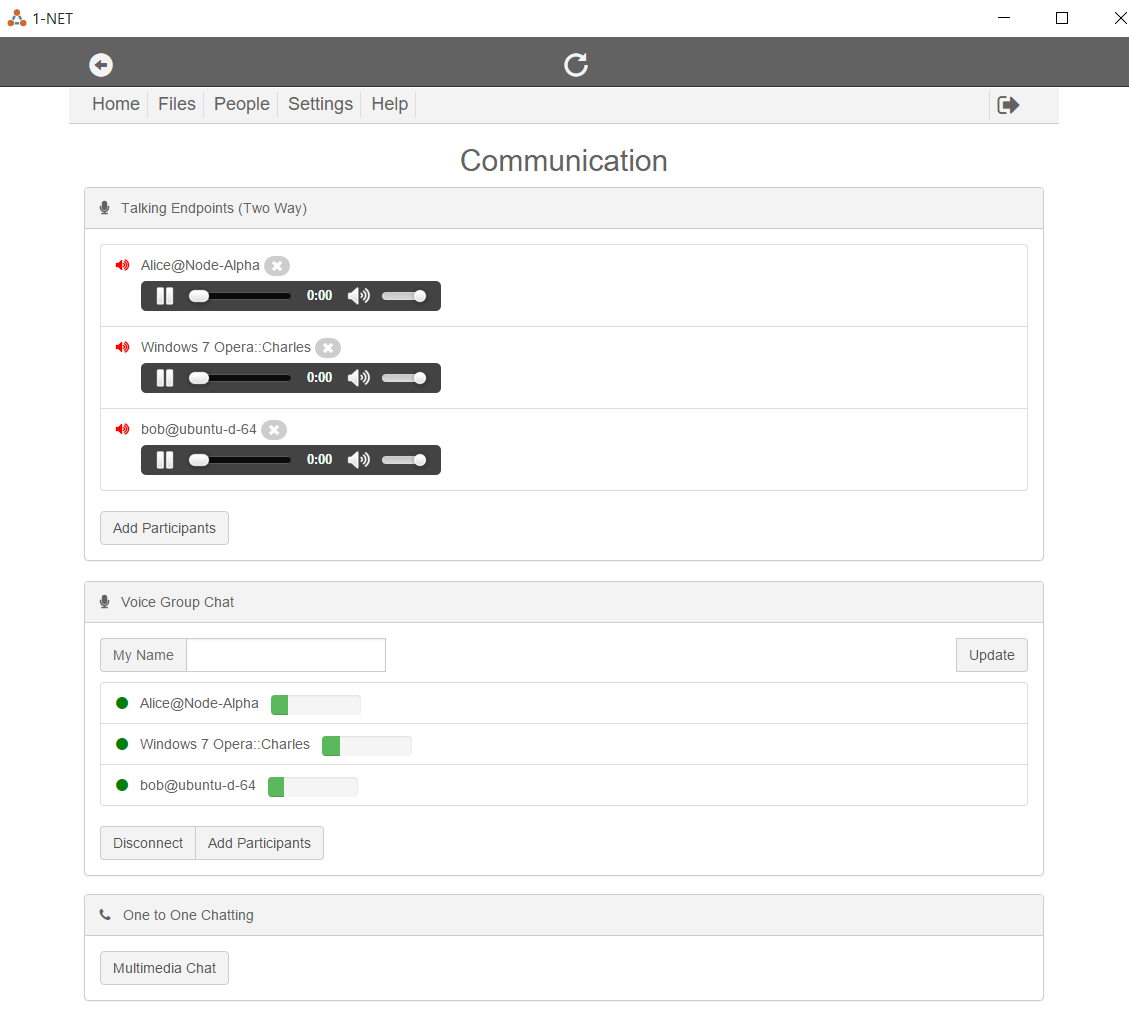Click Add Participants under Talking Endpoints
The width and height of the screenshot is (1129, 1022).
pyautogui.click(x=164, y=528)
